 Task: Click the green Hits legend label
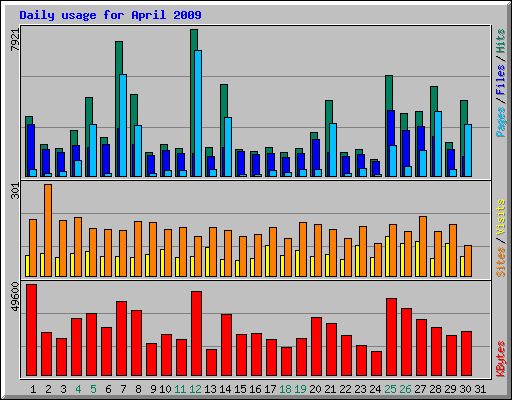tap(501, 41)
